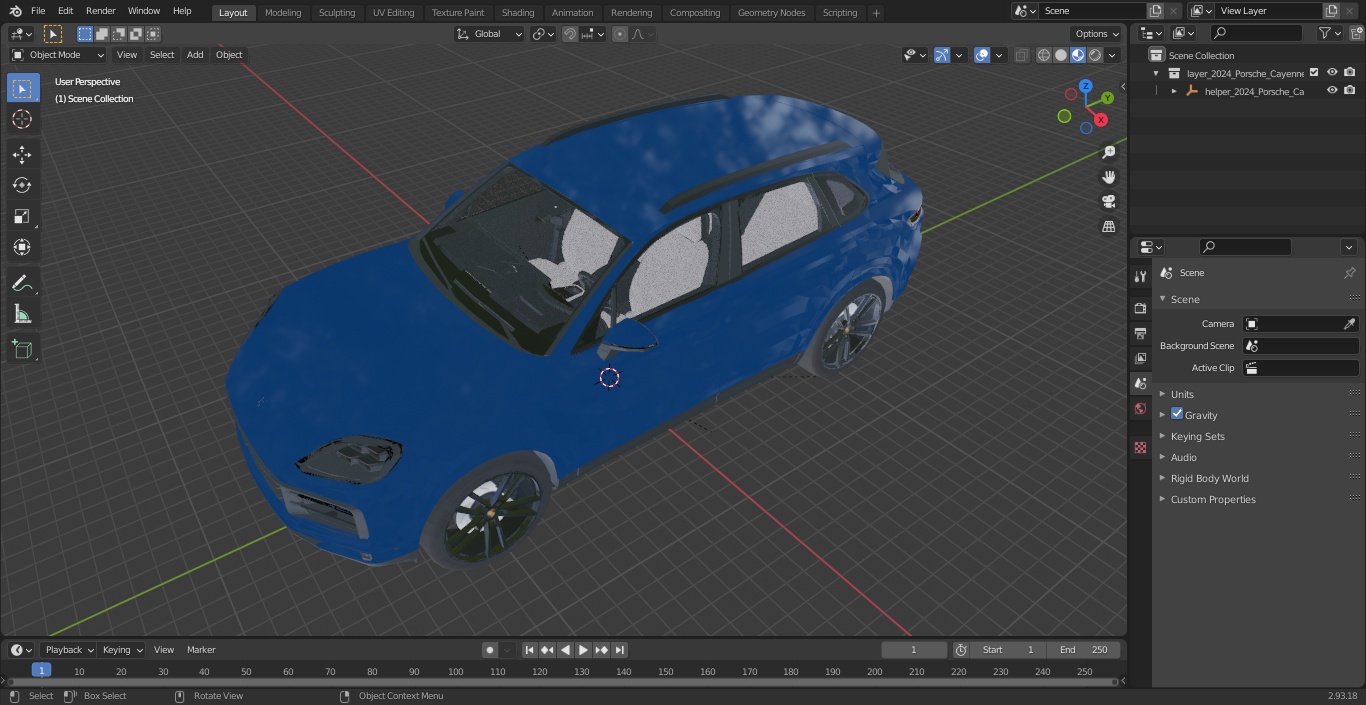The image size is (1366, 705).
Task: Switch perspective/orthographic grid icon
Action: click(1108, 227)
